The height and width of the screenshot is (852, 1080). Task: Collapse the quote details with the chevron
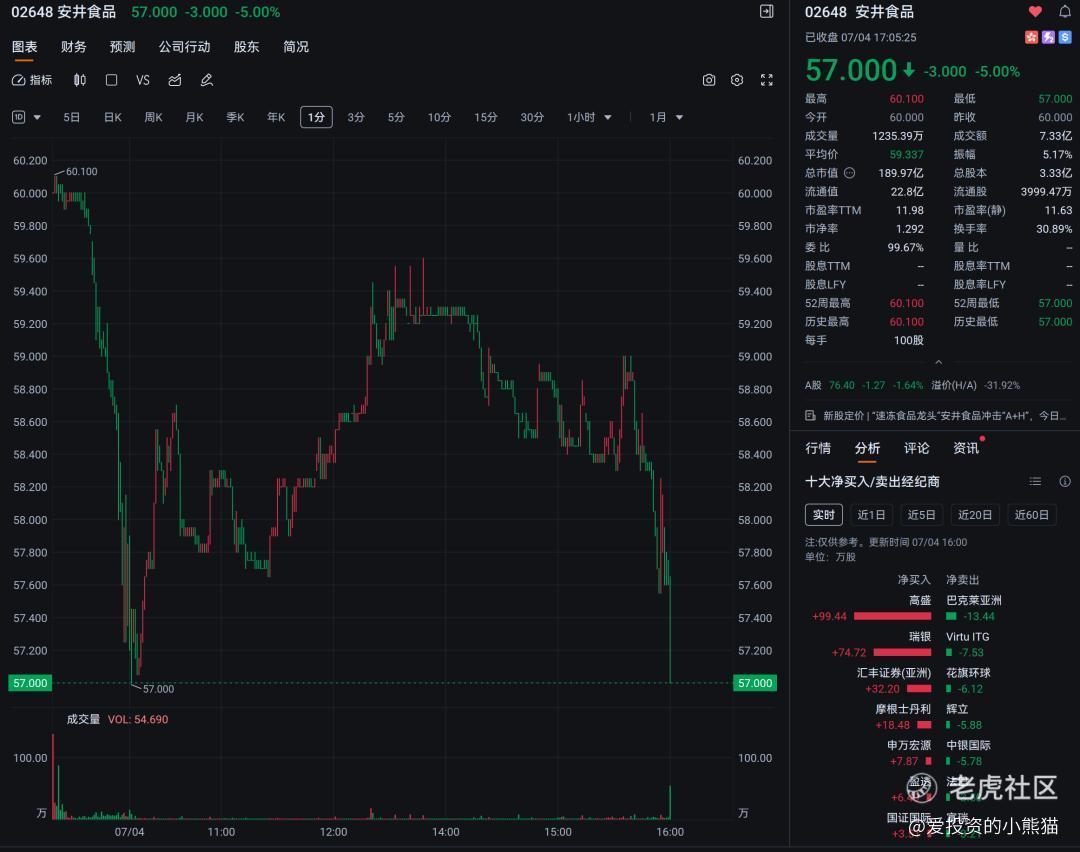click(x=938, y=362)
